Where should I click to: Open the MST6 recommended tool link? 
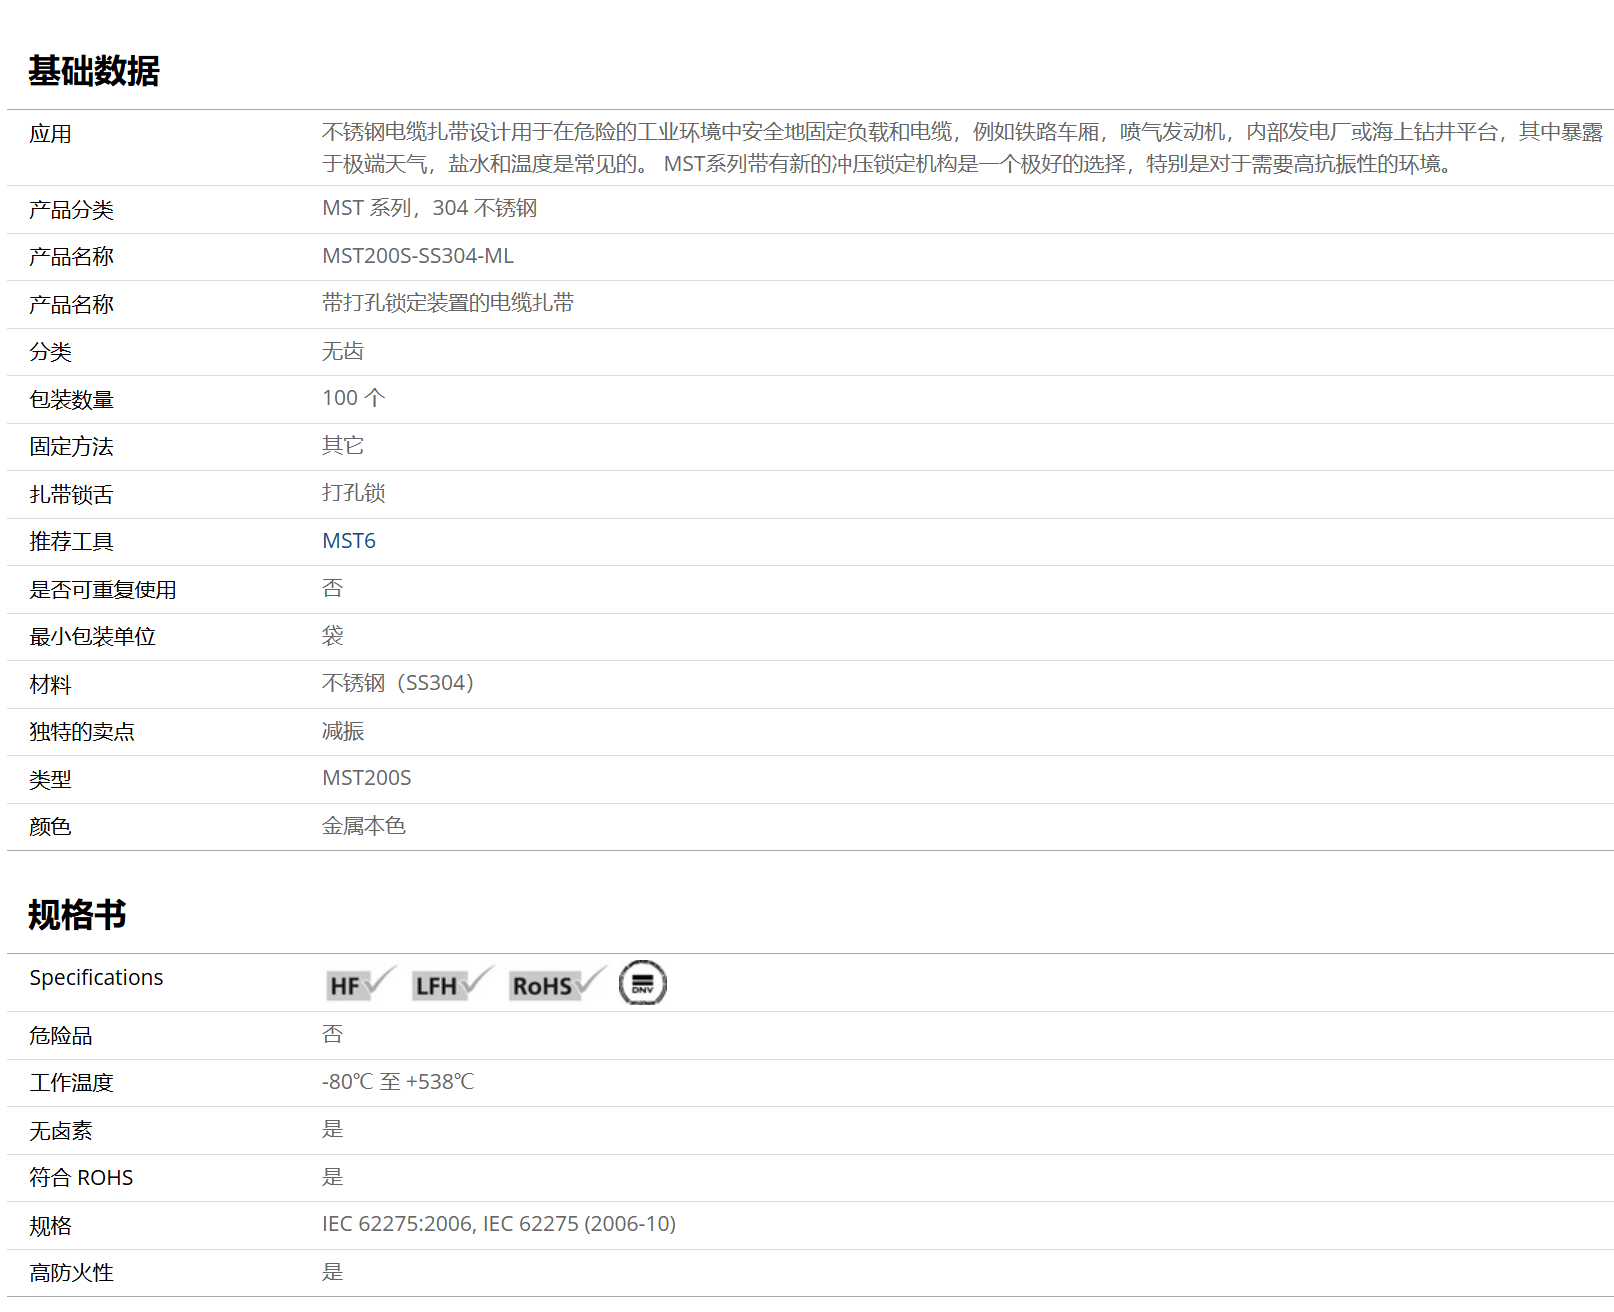coord(348,541)
